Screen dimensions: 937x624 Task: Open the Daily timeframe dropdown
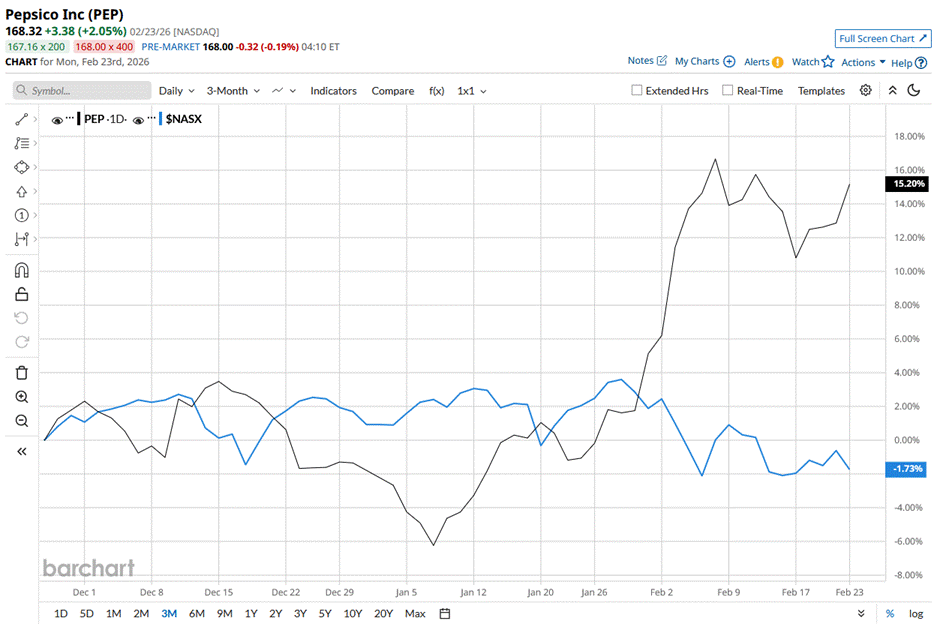(x=176, y=90)
